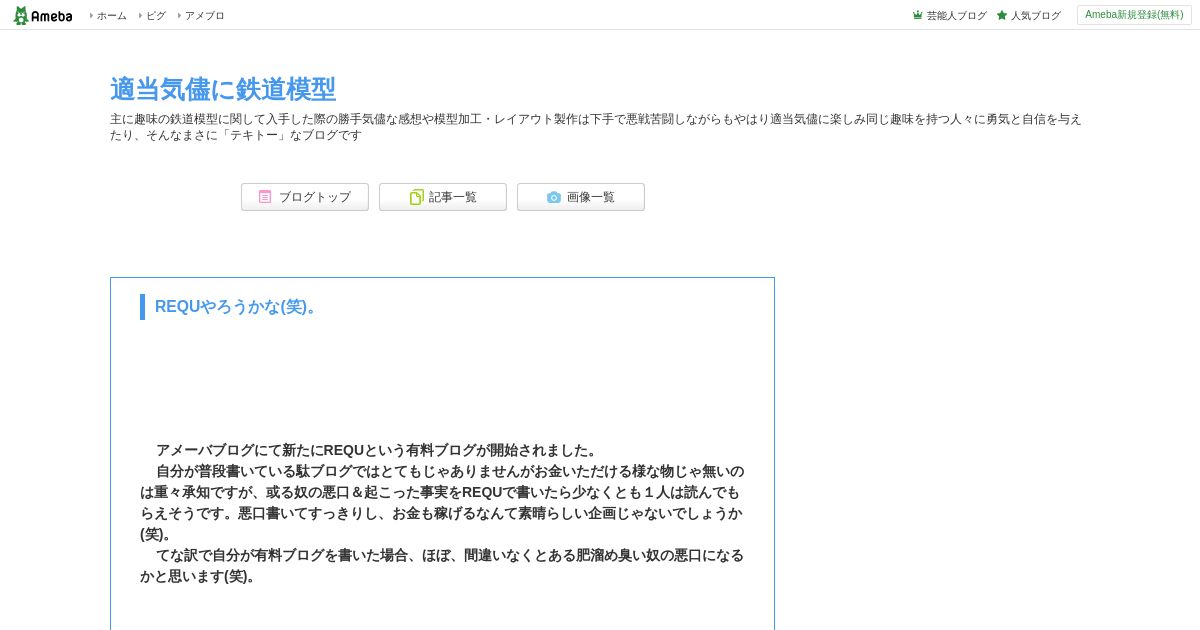Open the ホーム link in top bar
Image resolution: width=1200 pixels, height=630 pixels.
coord(111,15)
